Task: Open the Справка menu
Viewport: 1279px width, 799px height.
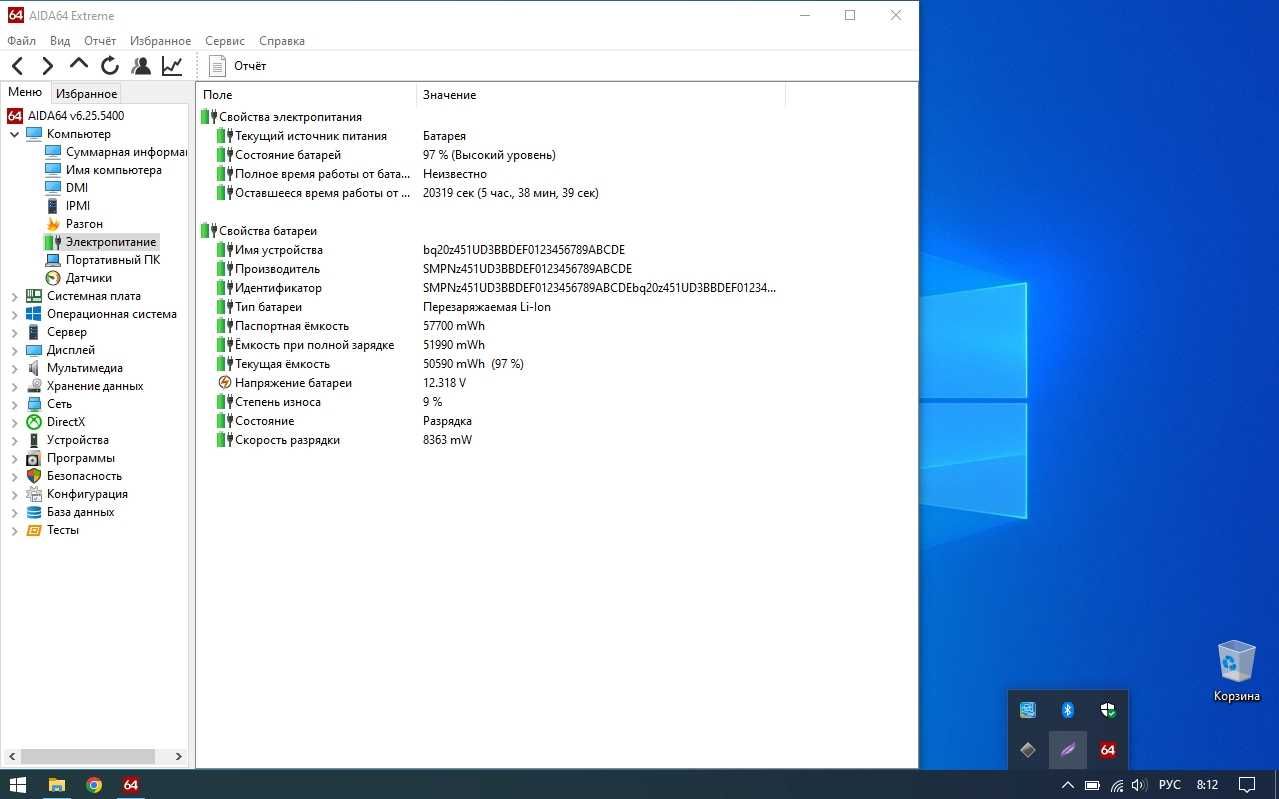Action: [x=282, y=41]
